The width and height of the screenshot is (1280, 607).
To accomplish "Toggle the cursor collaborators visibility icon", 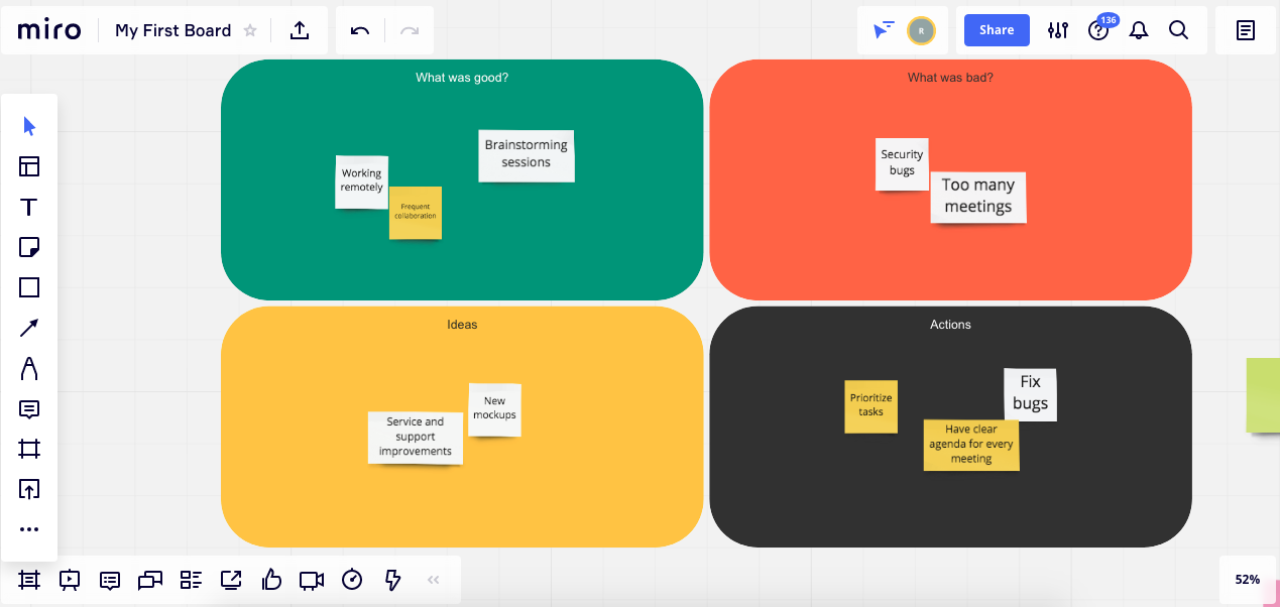I will click(882, 30).
